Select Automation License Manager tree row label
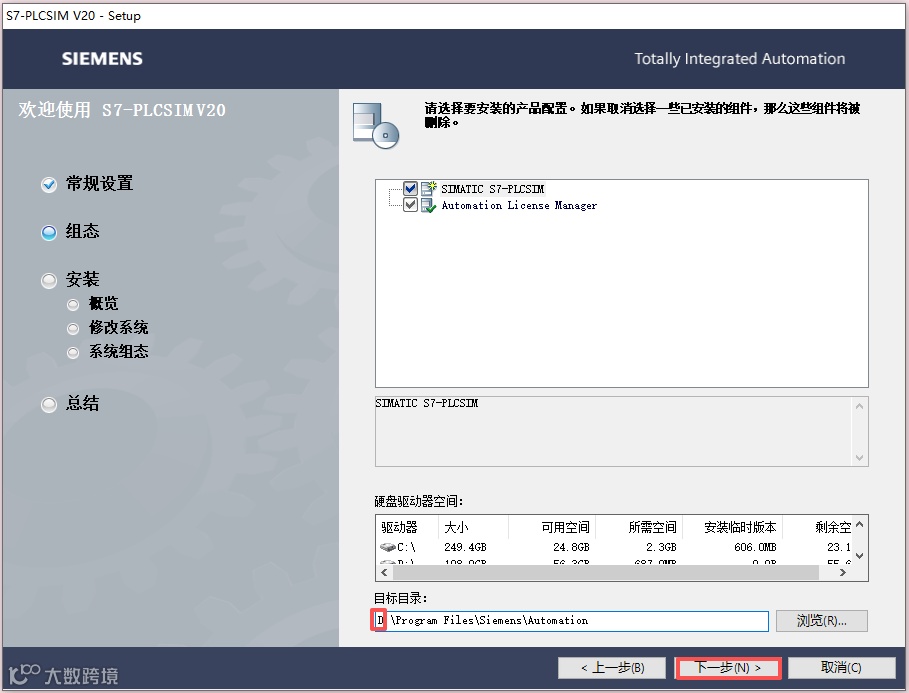This screenshot has height=693, width=909. click(x=519, y=205)
